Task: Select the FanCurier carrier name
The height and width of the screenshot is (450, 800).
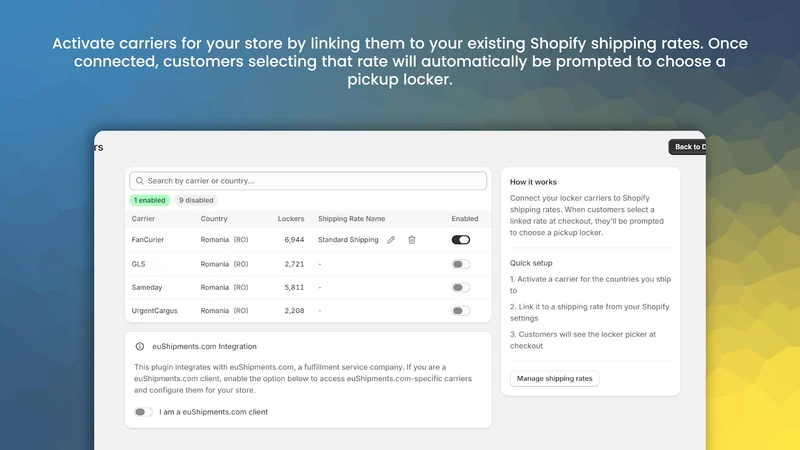Action: 147,240
